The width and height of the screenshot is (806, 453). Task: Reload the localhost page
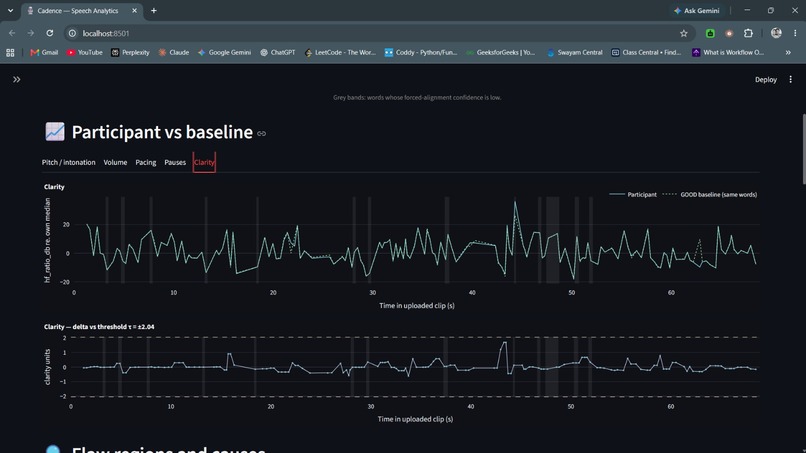point(50,33)
